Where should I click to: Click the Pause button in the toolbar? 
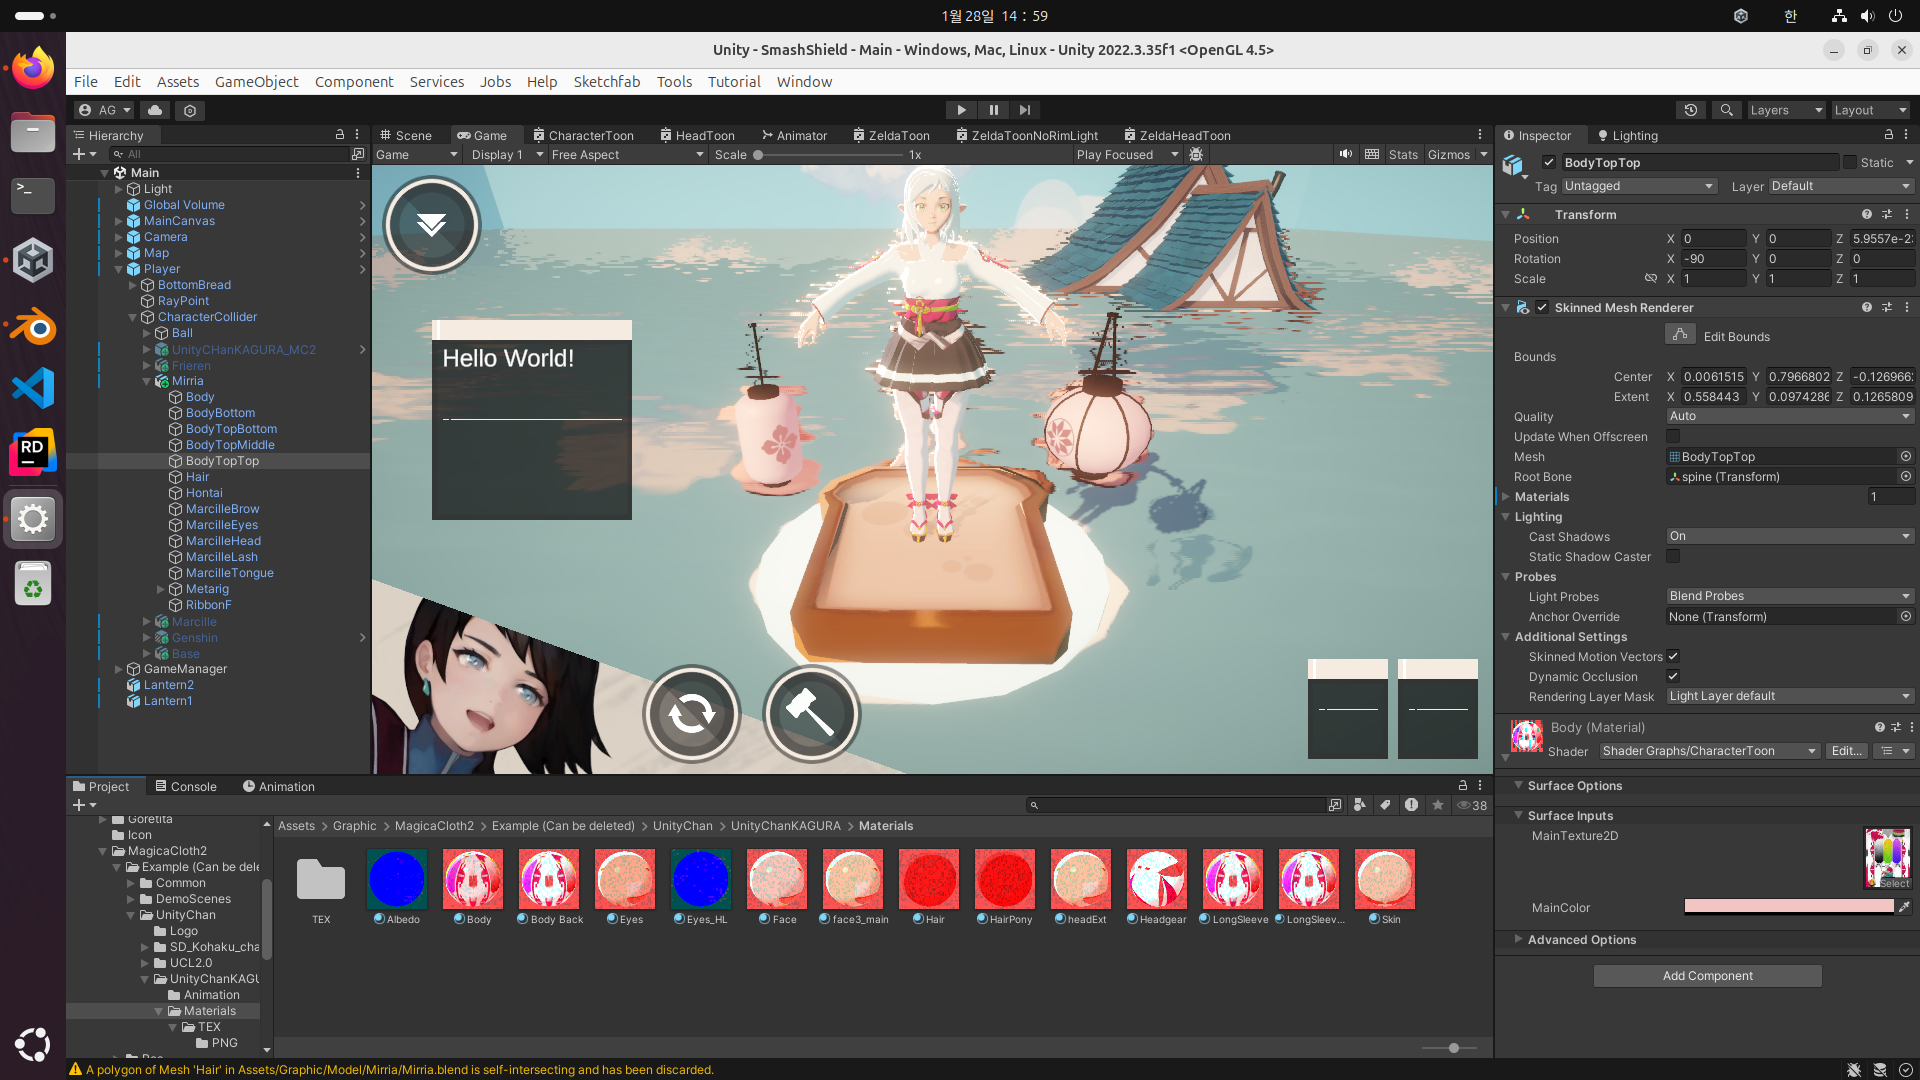pyautogui.click(x=993, y=110)
